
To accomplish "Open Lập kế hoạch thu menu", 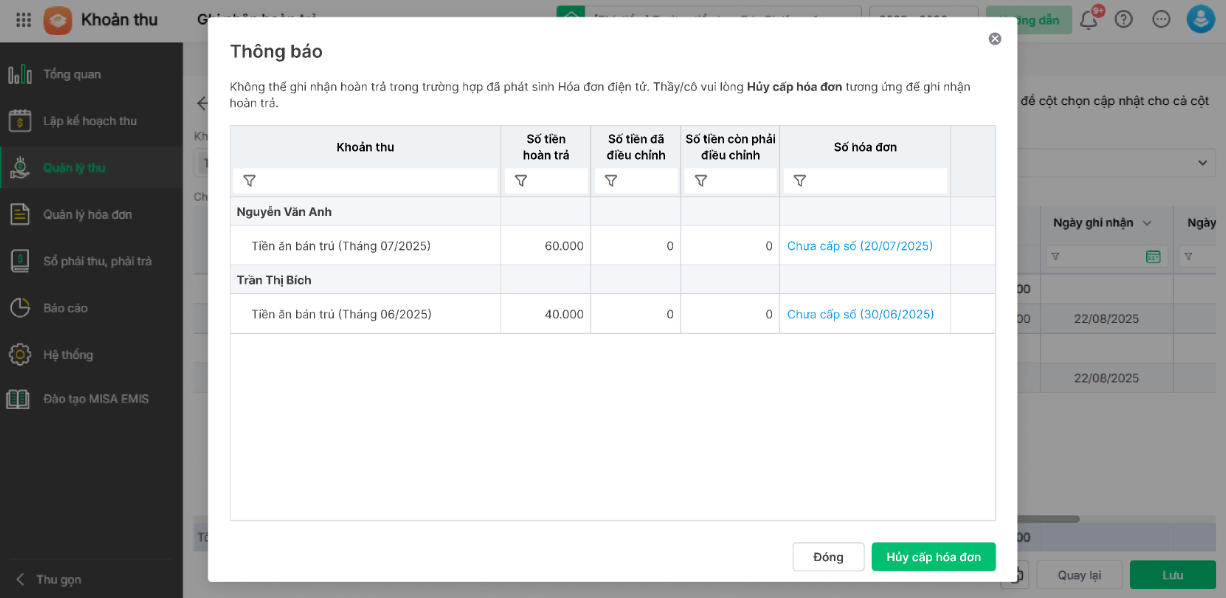I will pyautogui.click(x=89, y=121).
